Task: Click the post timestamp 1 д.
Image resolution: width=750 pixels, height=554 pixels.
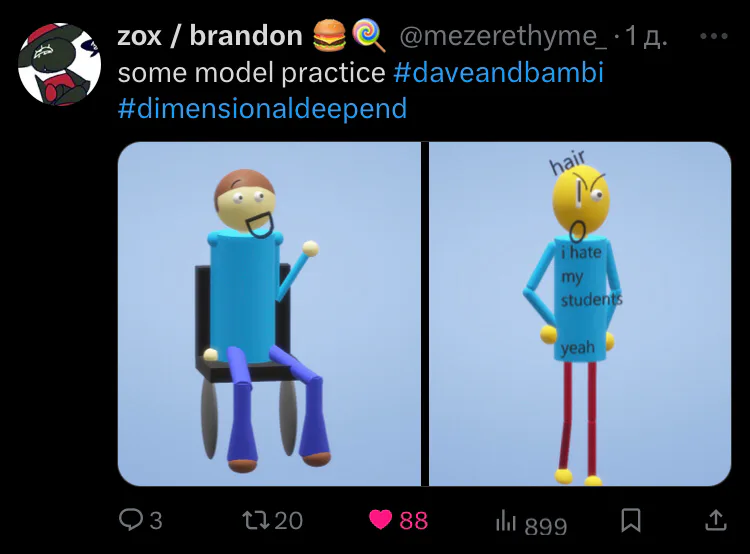Action: point(645,36)
